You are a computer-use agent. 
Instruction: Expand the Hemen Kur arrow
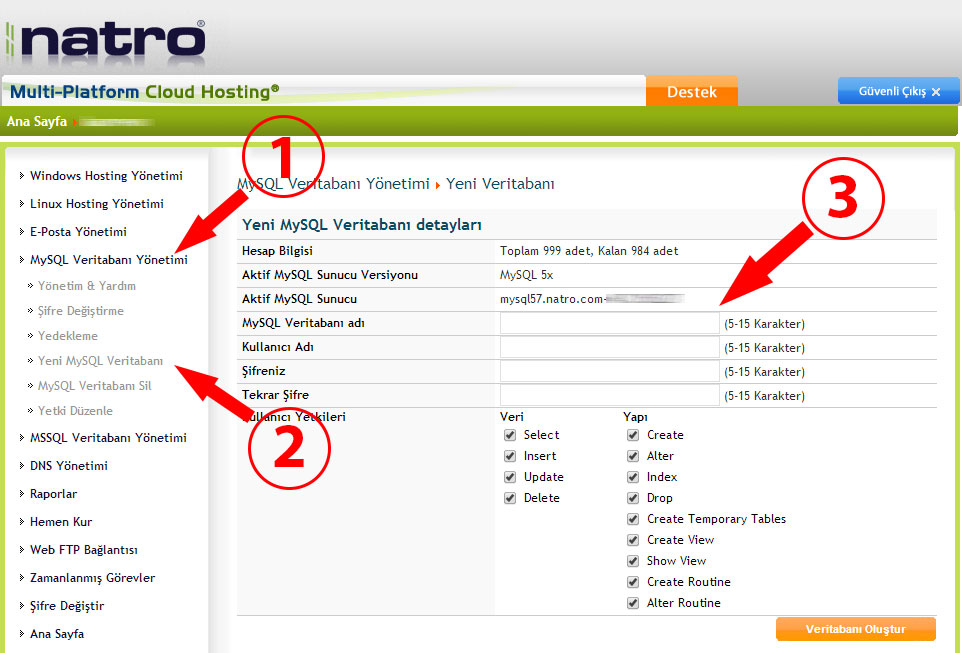pos(21,522)
